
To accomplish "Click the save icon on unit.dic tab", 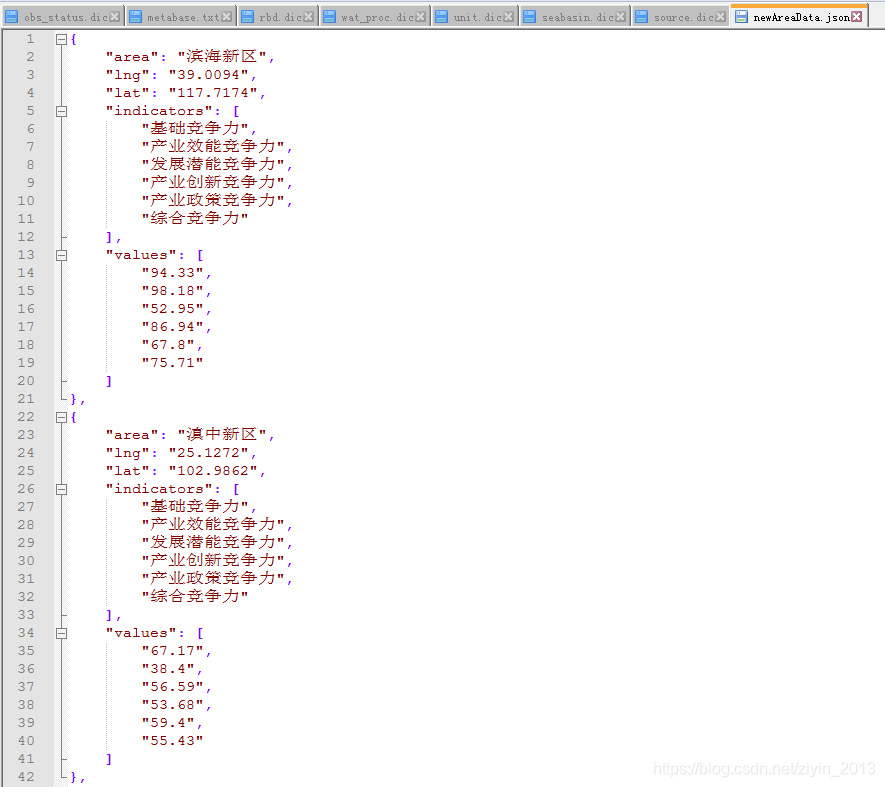I will [x=441, y=17].
